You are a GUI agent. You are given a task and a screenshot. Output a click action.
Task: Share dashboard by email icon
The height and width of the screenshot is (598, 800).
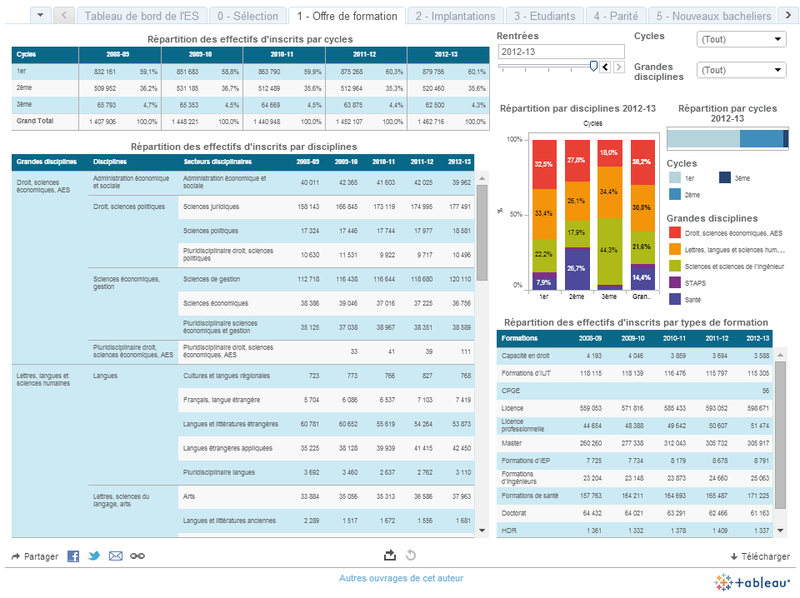point(116,556)
